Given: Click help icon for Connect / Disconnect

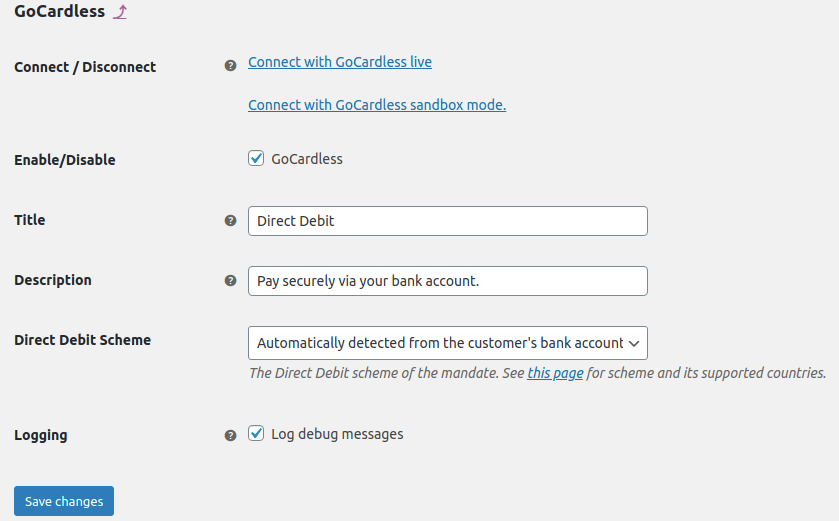Looking at the screenshot, I should coord(230,65).
